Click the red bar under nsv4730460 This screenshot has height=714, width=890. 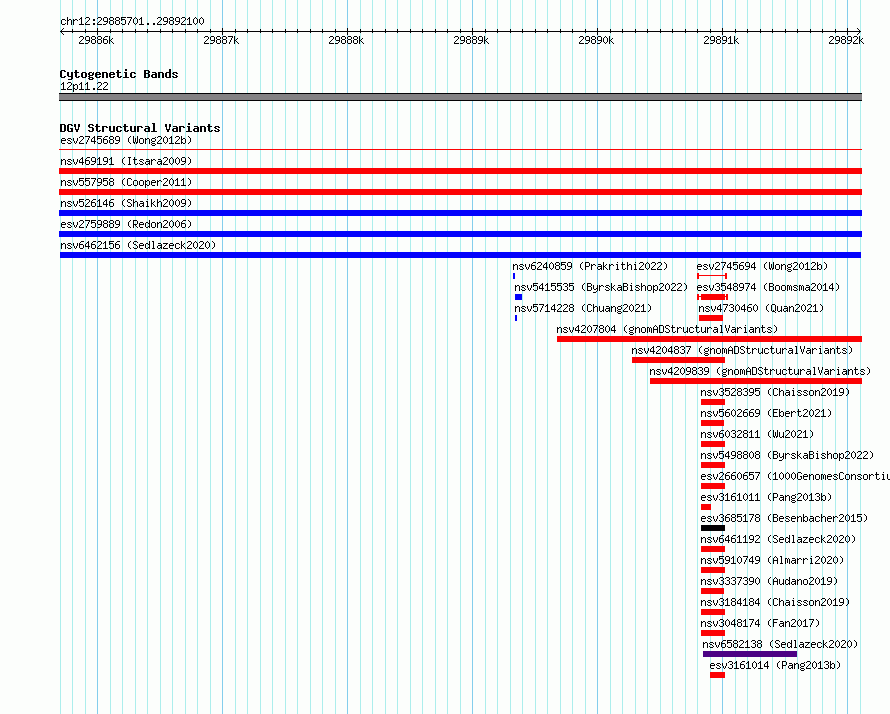[x=711, y=318]
